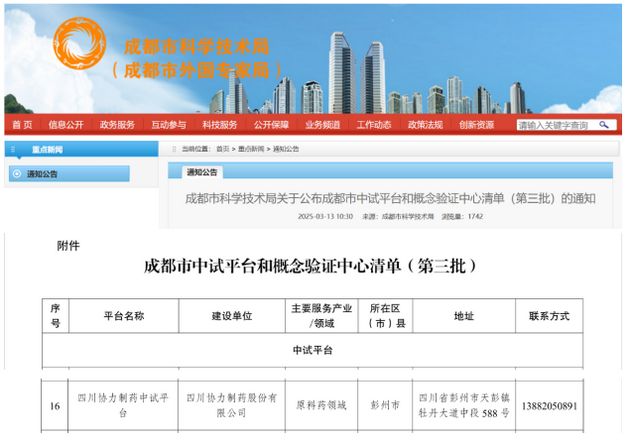
Task: Click the source text 成都市科学技术局
Action: 407,216
